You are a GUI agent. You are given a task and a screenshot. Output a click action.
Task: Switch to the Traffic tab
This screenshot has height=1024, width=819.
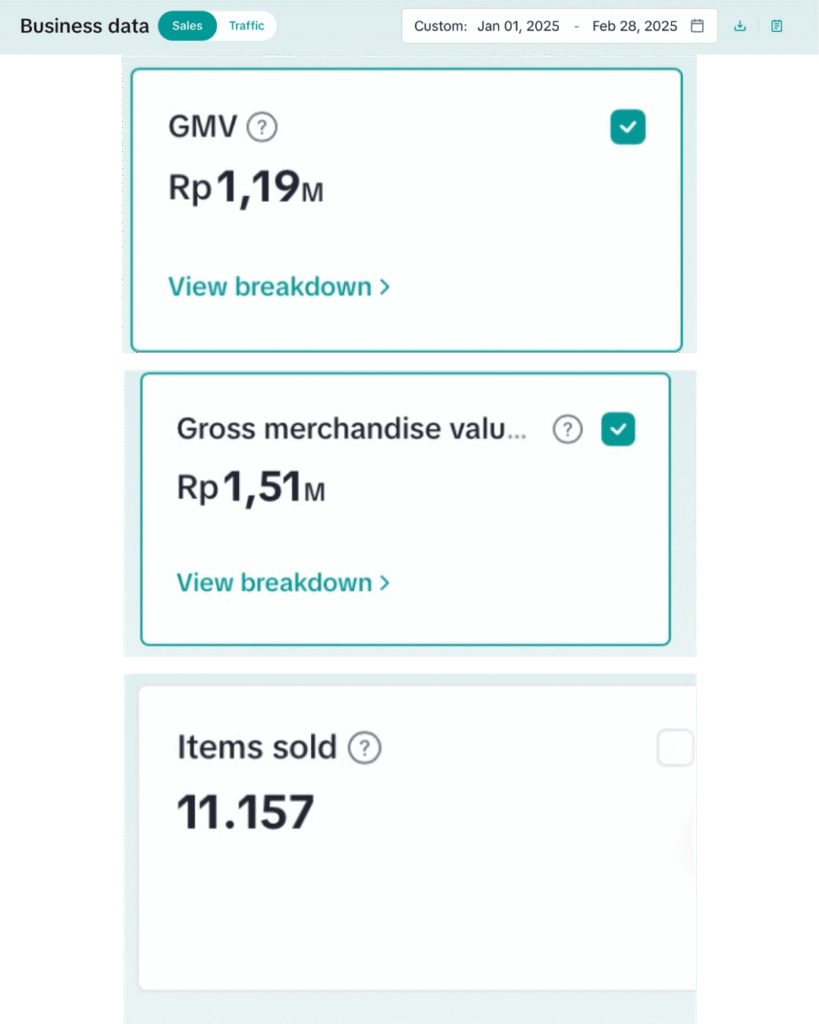pos(246,26)
